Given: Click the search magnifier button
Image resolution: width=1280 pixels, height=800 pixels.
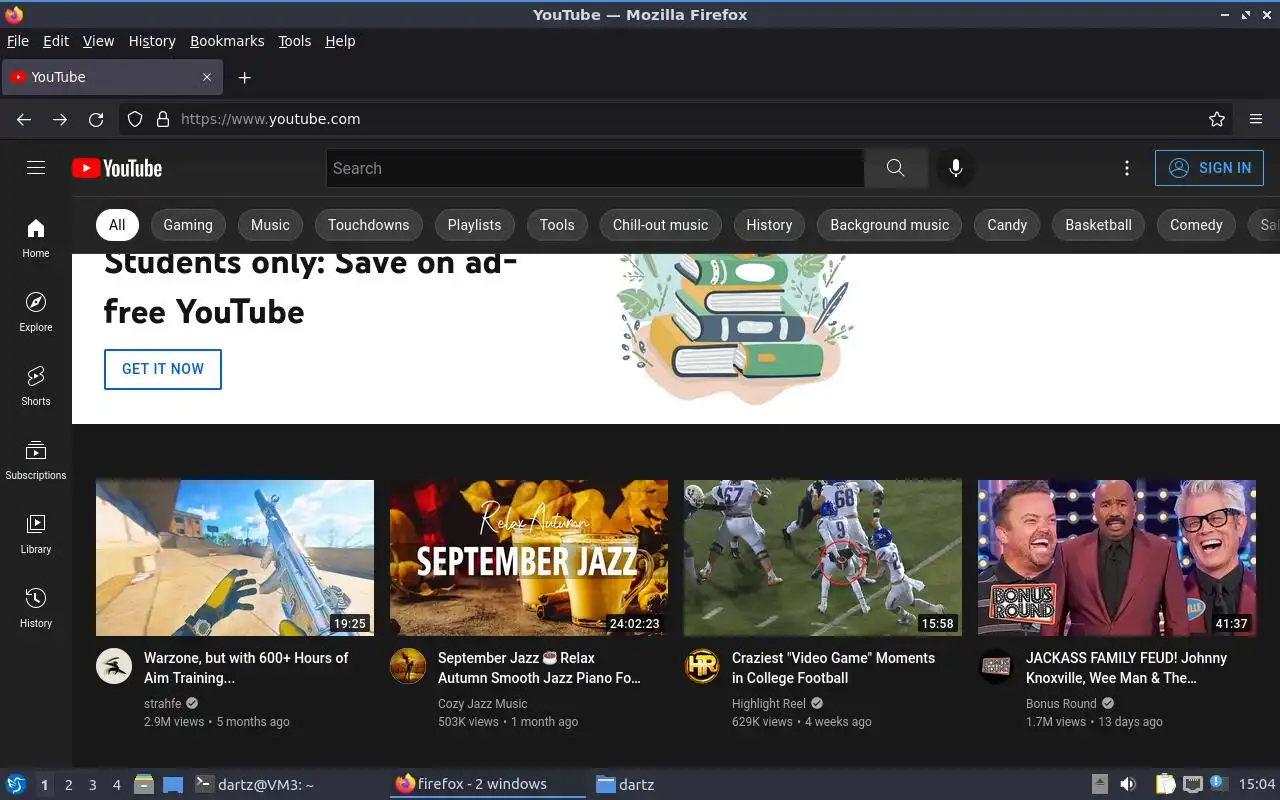Looking at the screenshot, I should [x=895, y=168].
